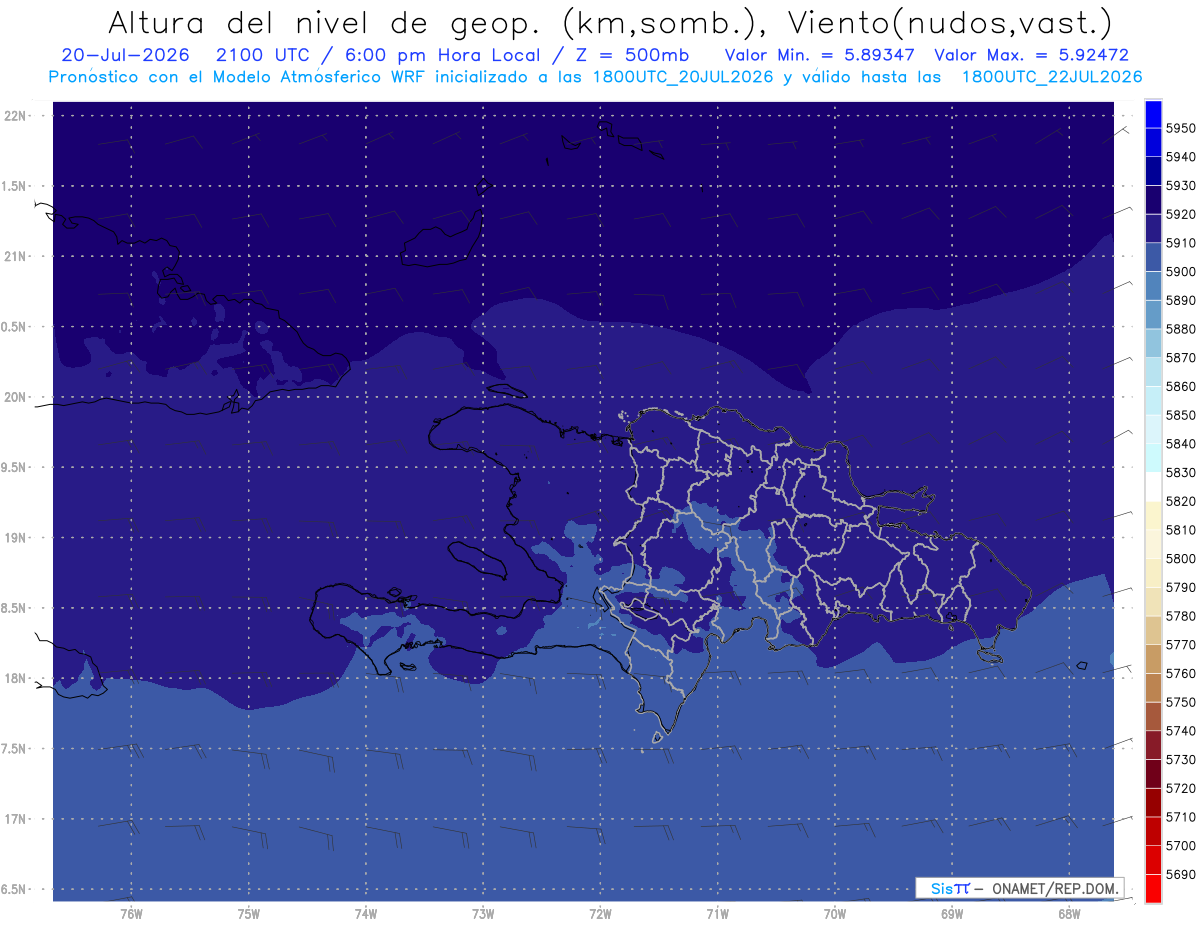Click the '70W' longitude label
Screen dimensions: 1200x927
pos(835,914)
